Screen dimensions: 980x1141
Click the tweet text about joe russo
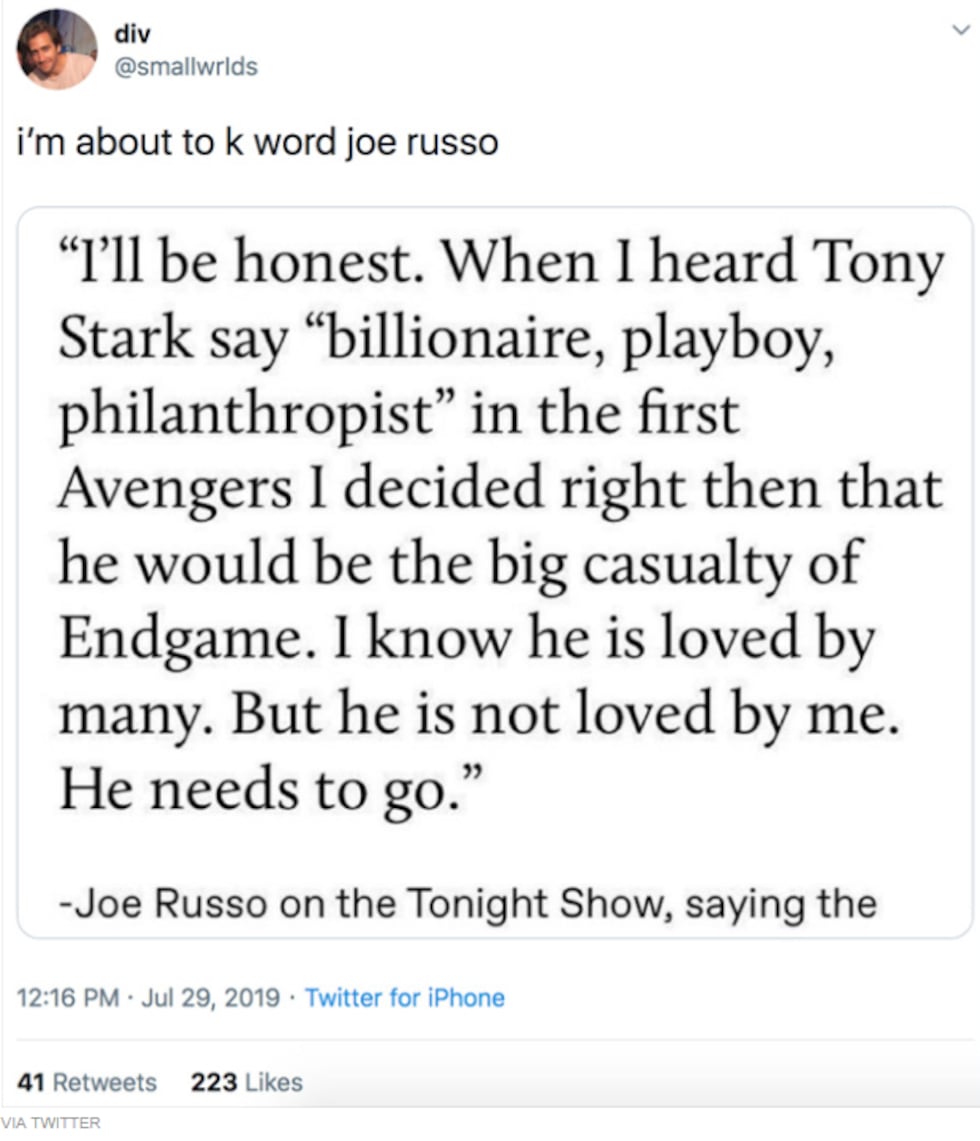[x=258, y=143]
